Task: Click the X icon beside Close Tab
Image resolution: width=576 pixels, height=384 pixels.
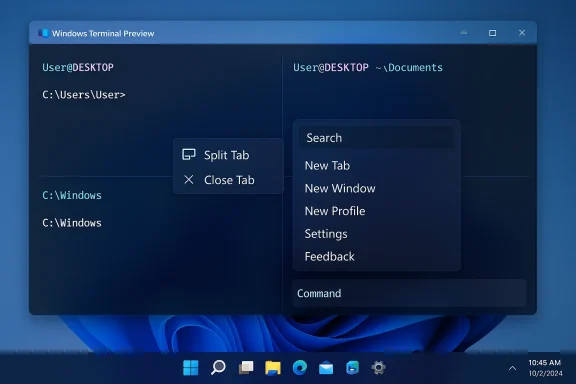Action: (x=189, y=180)
